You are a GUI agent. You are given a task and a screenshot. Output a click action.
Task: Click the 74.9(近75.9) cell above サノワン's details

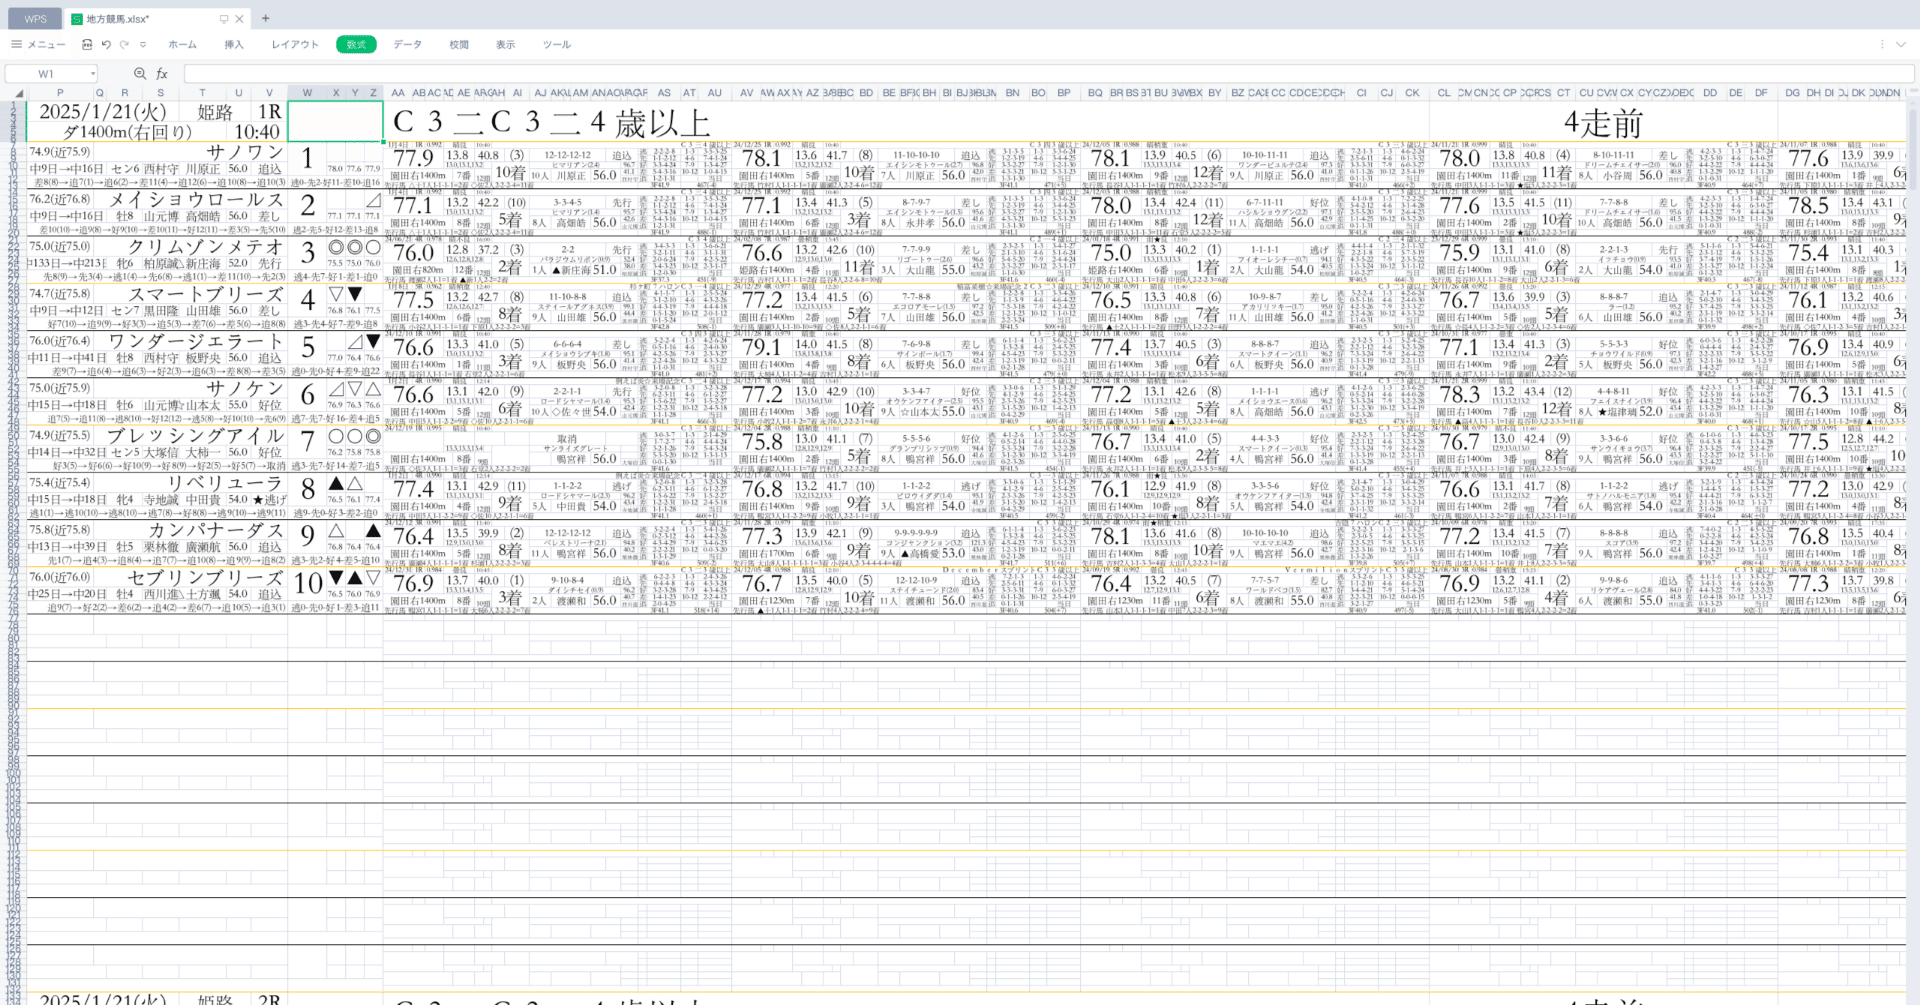point(60,152)
